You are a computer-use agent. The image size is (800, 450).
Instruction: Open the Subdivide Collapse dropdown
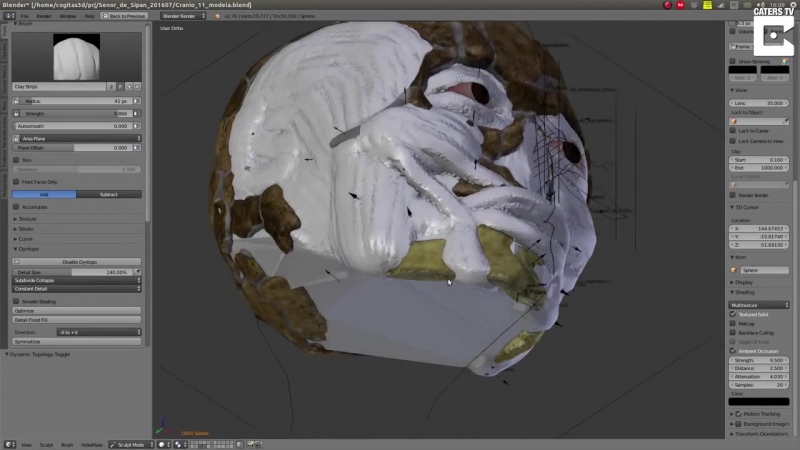pyautogui.click(x=77, y=281)
